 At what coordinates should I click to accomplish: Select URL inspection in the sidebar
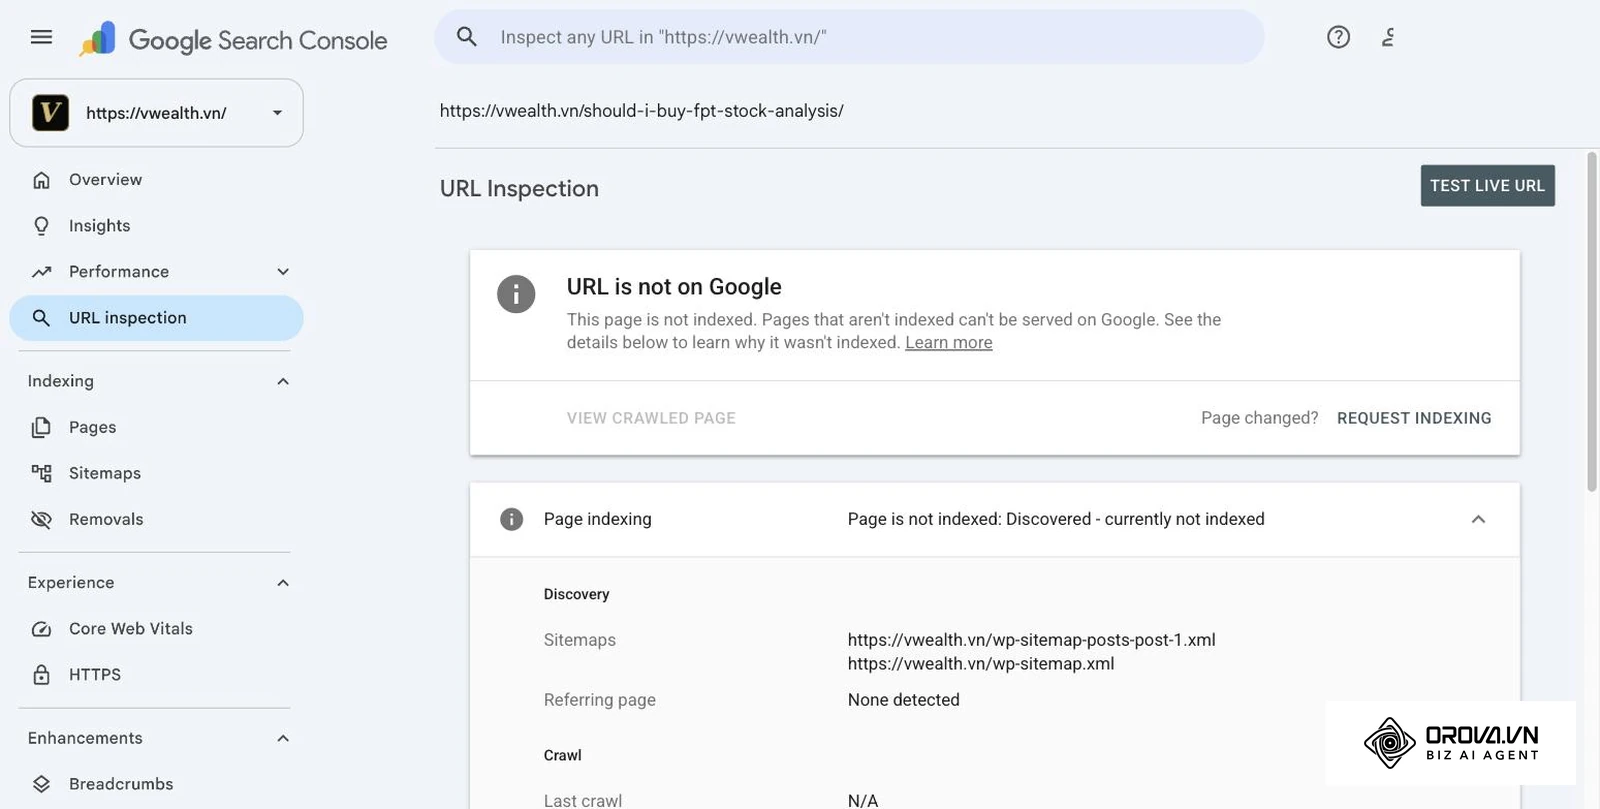[x=156, y=318]
